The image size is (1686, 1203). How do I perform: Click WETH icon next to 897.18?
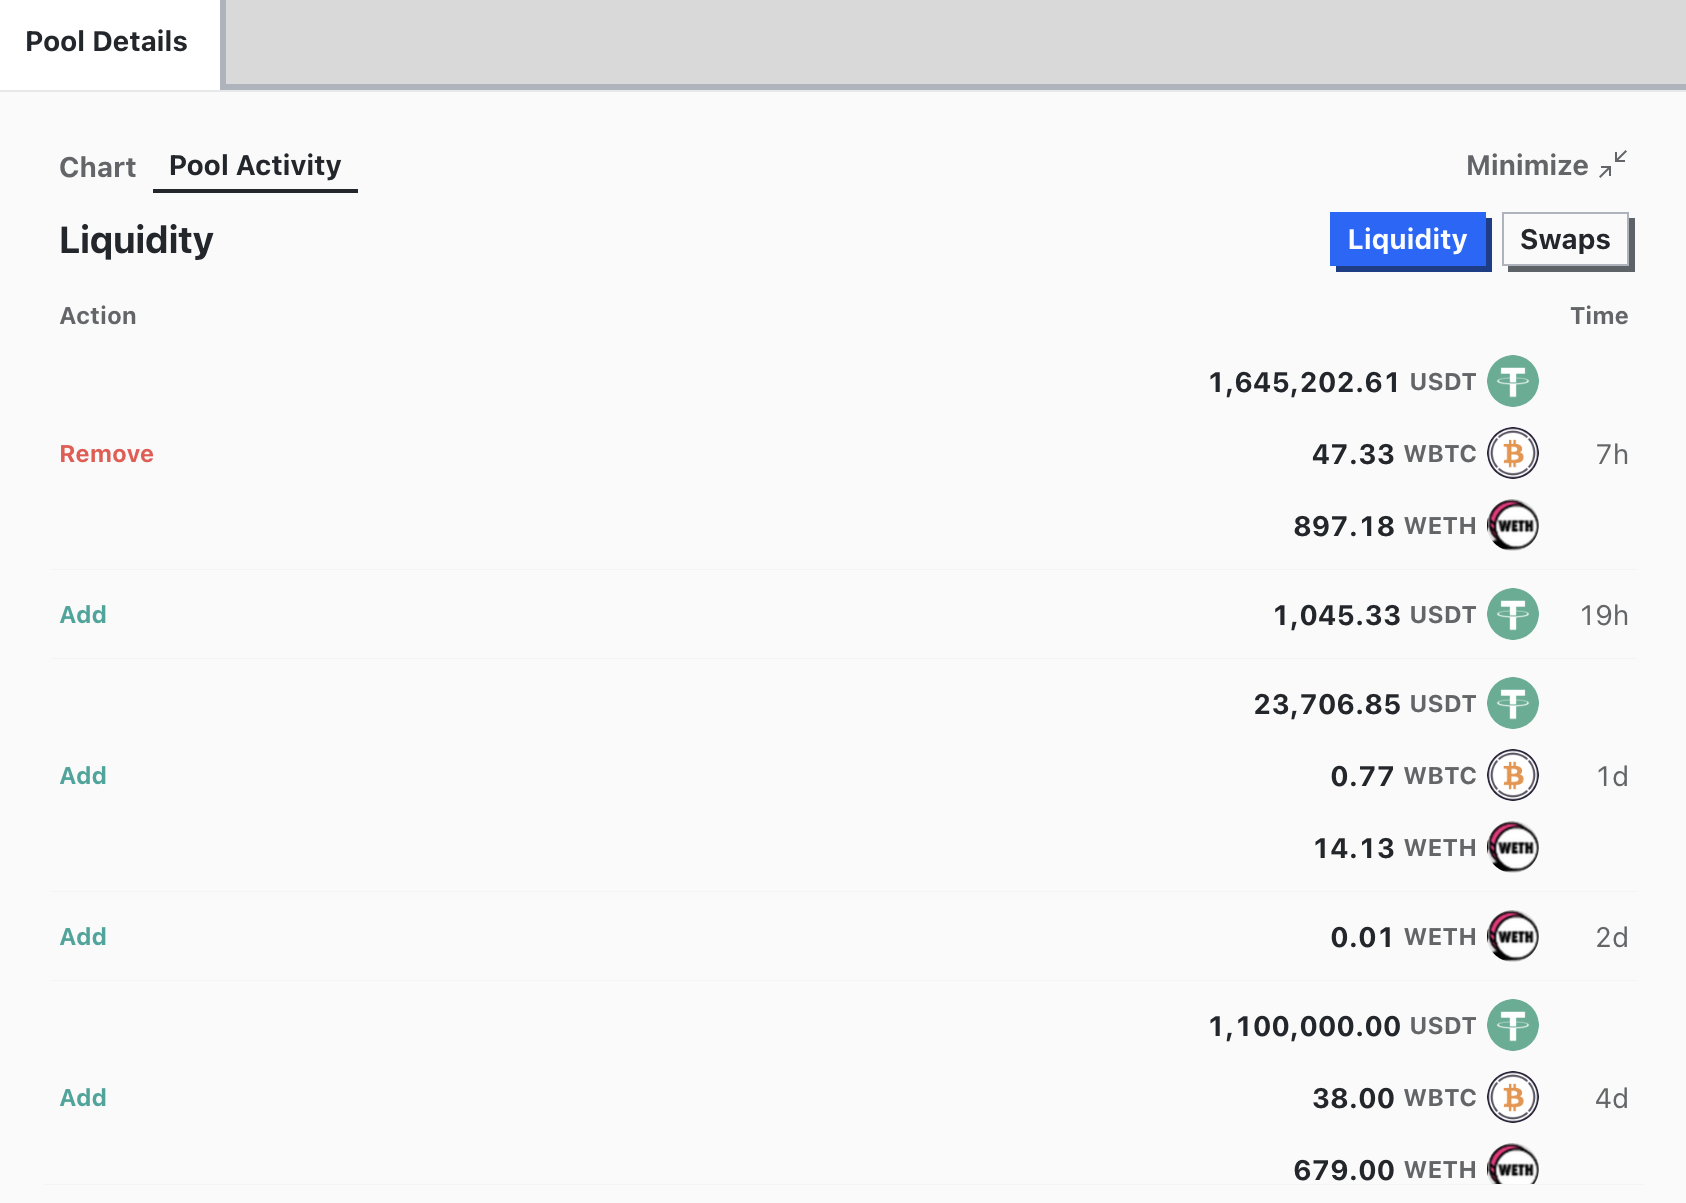(x=1512, y=526)
